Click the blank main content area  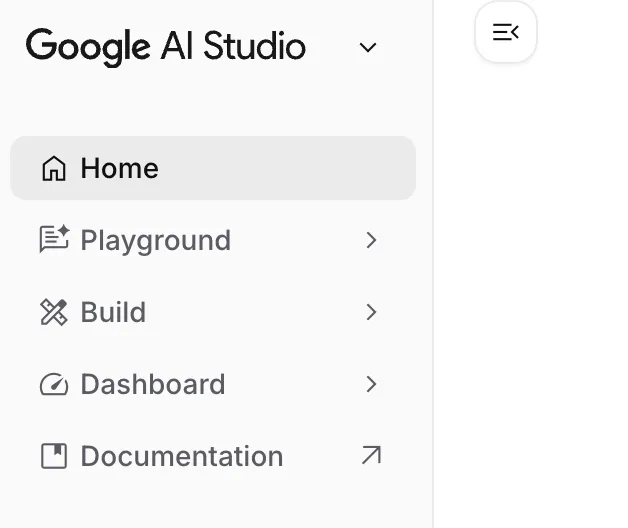[x=530, y=300]
